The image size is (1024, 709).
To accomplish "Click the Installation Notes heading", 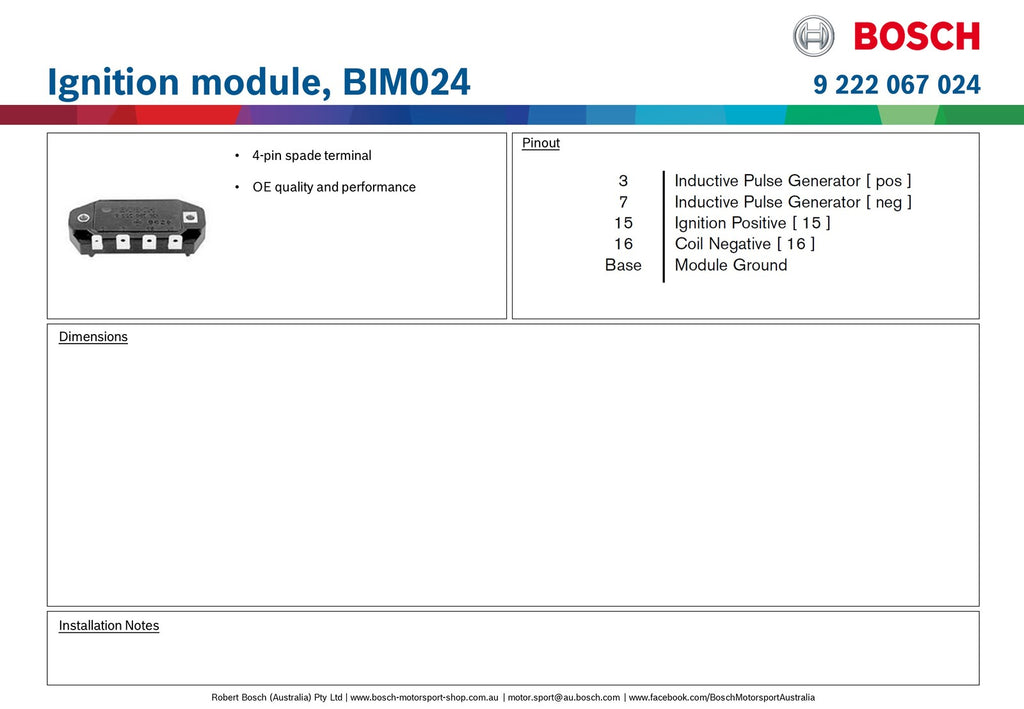I will 109,625.
